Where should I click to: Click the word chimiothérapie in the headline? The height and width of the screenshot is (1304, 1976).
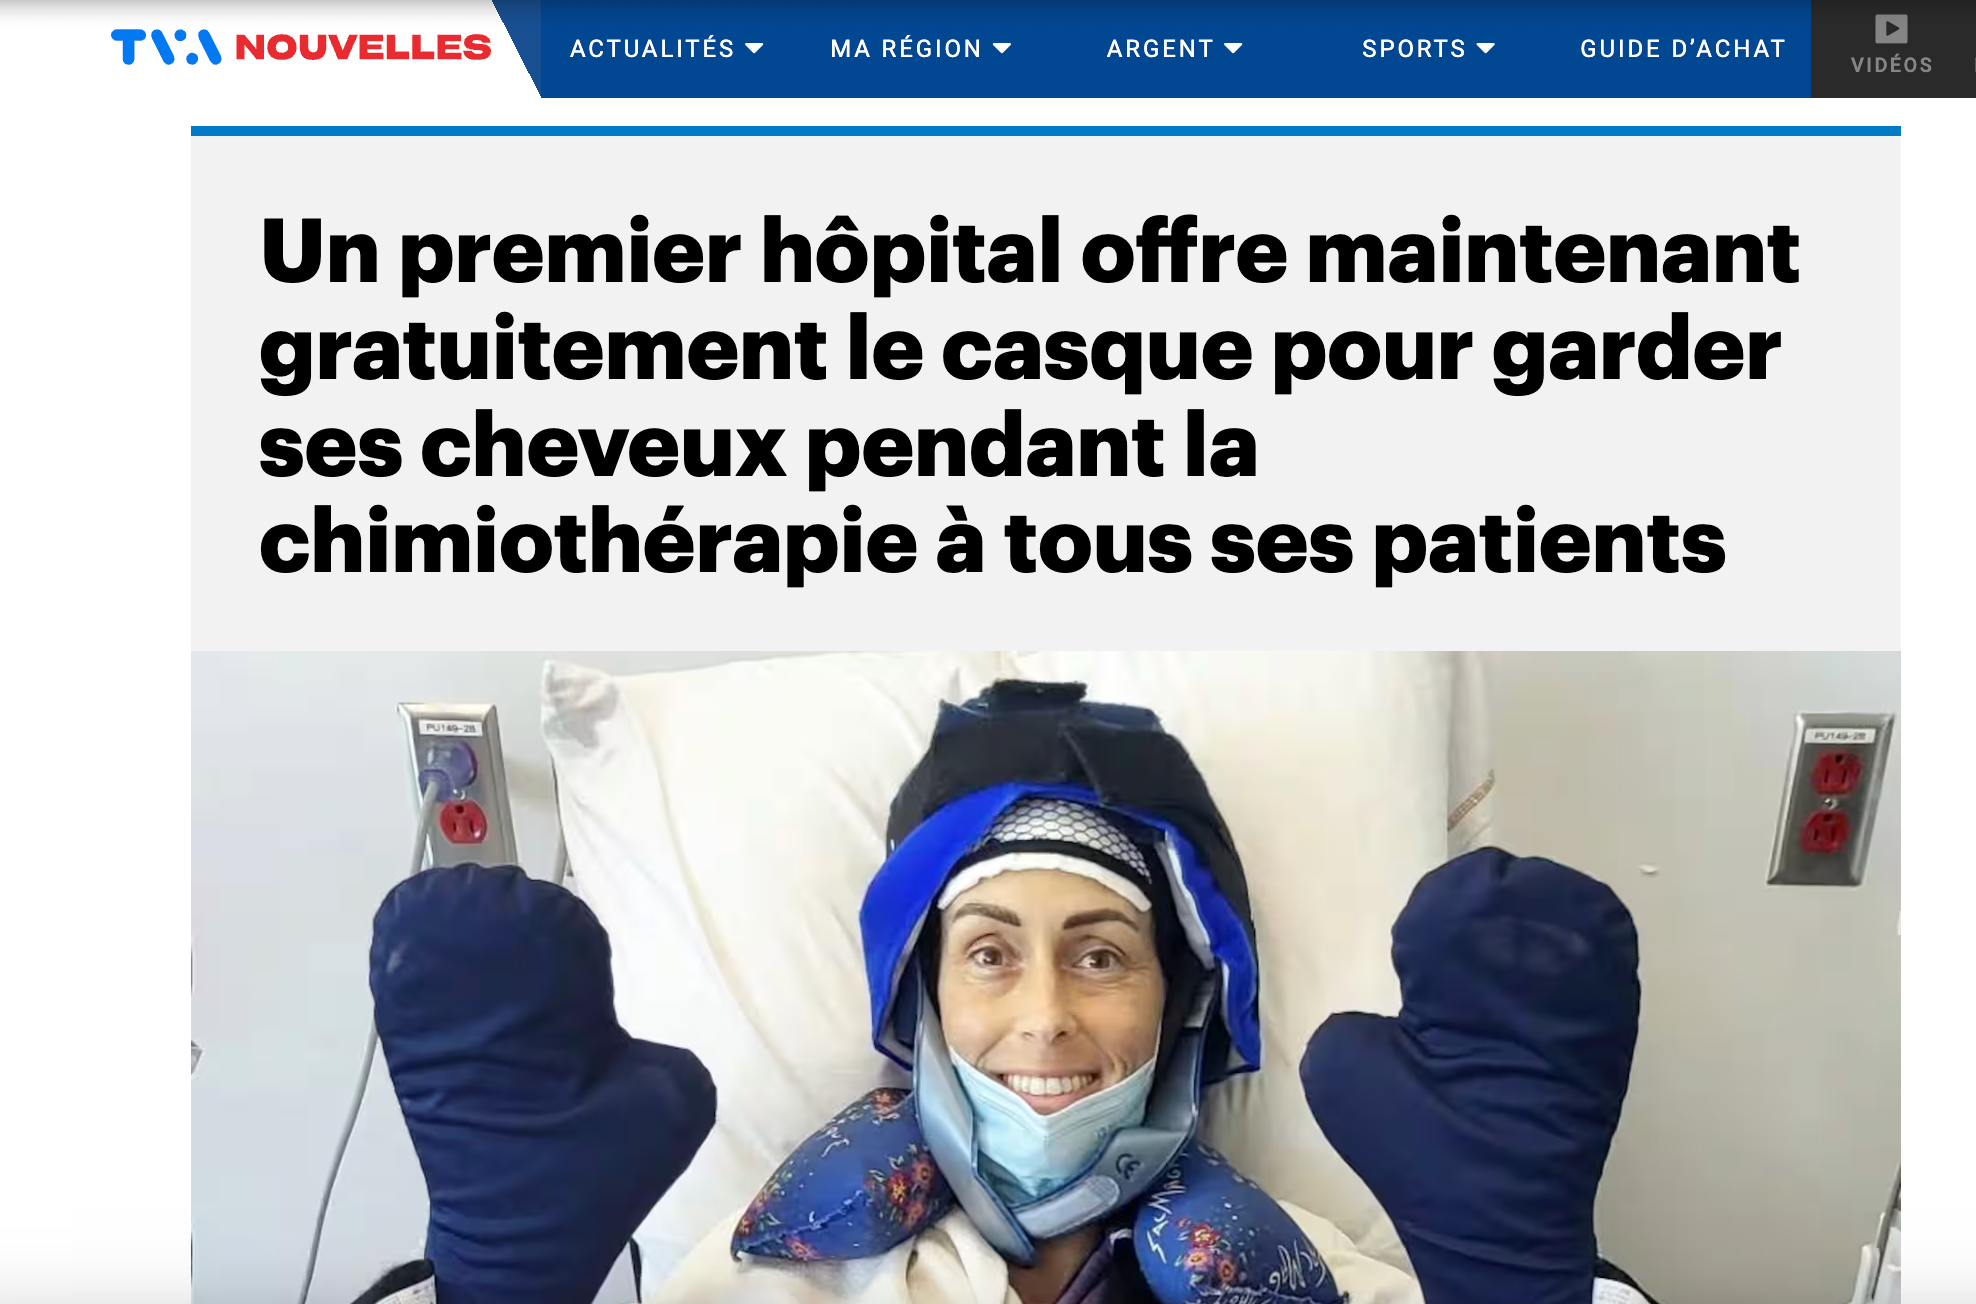(x=588, y=542)
